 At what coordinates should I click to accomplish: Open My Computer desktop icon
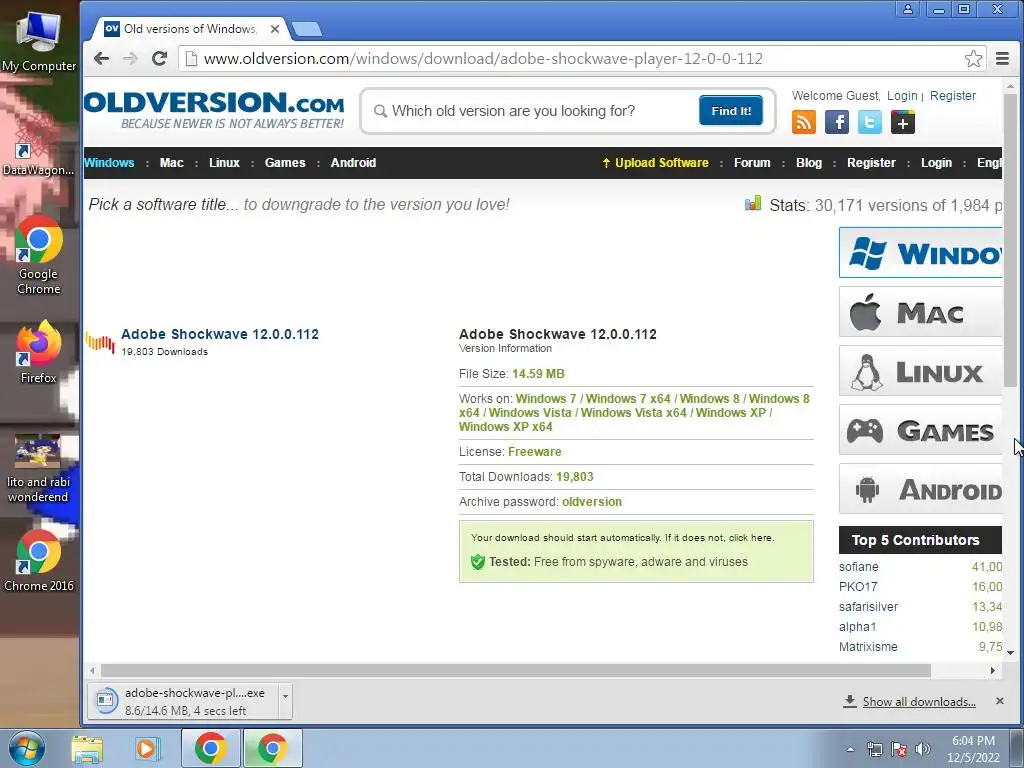pyautogui.click(x=39, y=40)
